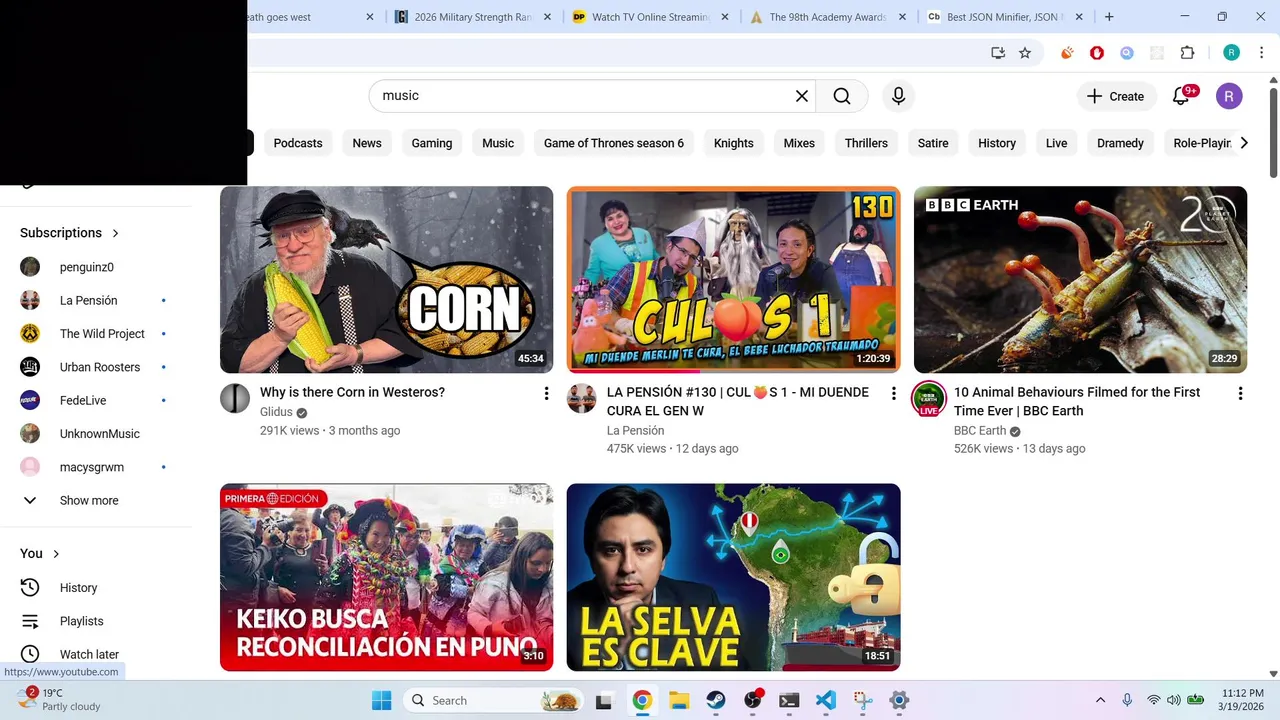Open BBC Earth live channel avatar
1280x720 pixels.
click(x=929, y=398)
